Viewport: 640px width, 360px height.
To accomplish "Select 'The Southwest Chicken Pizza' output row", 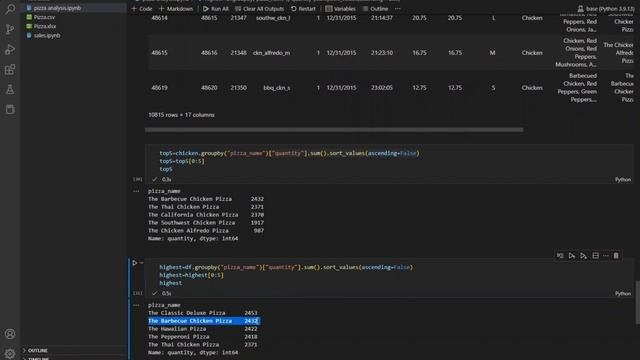I will click(206, 223).
